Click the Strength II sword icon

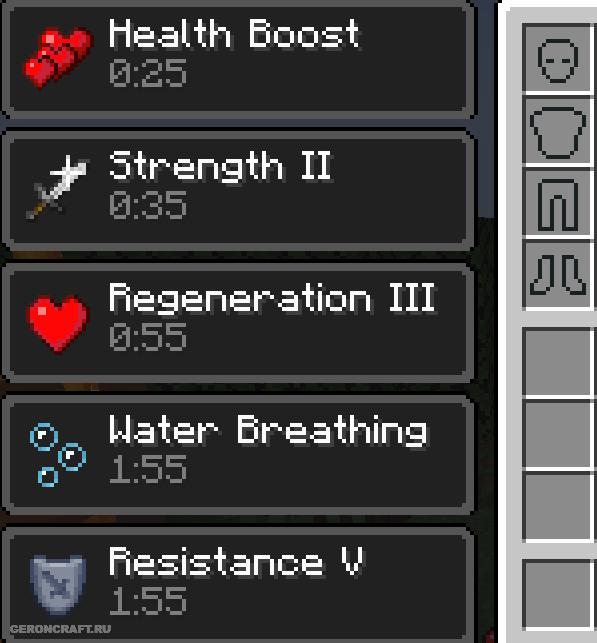[57, 187]
